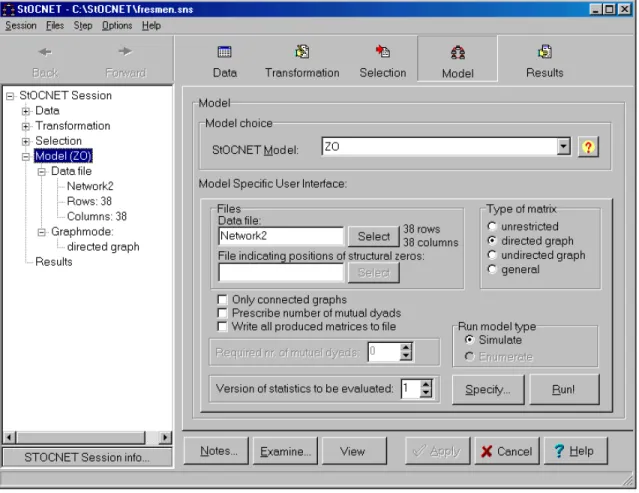Expand the Transformation tree node

click(26, 126)
